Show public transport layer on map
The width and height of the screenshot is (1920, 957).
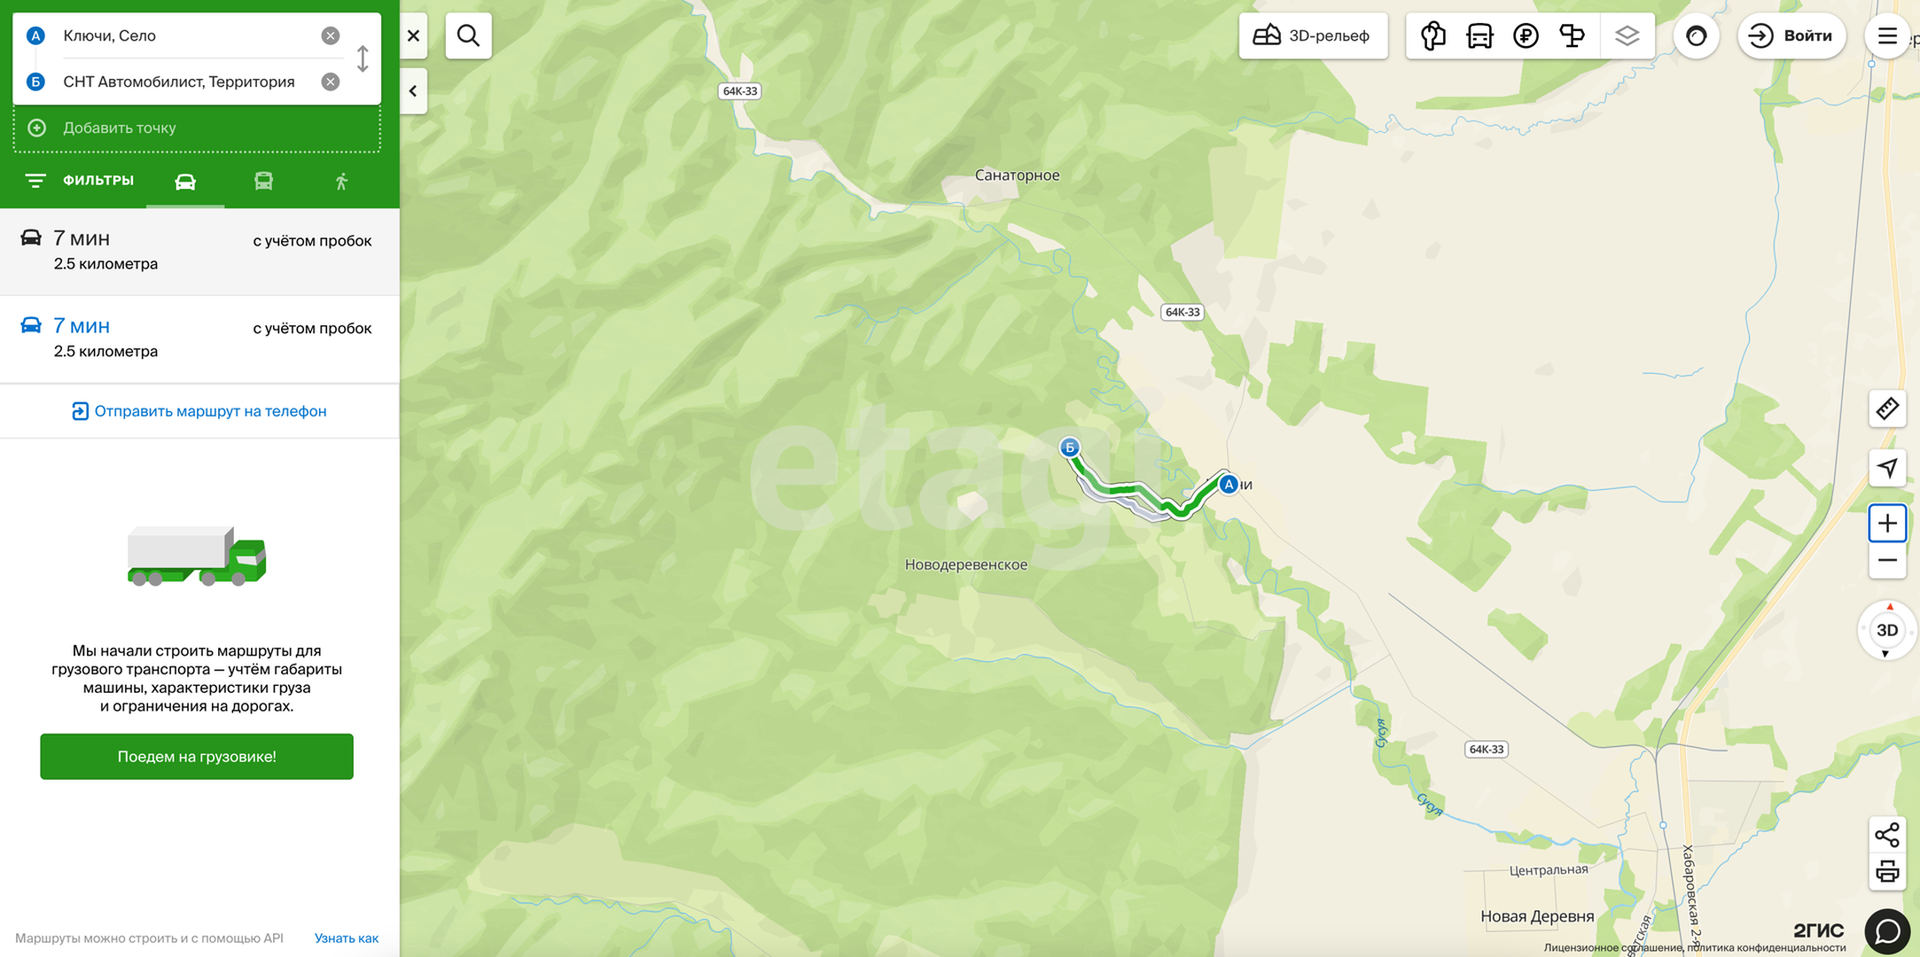(1479, 36)
